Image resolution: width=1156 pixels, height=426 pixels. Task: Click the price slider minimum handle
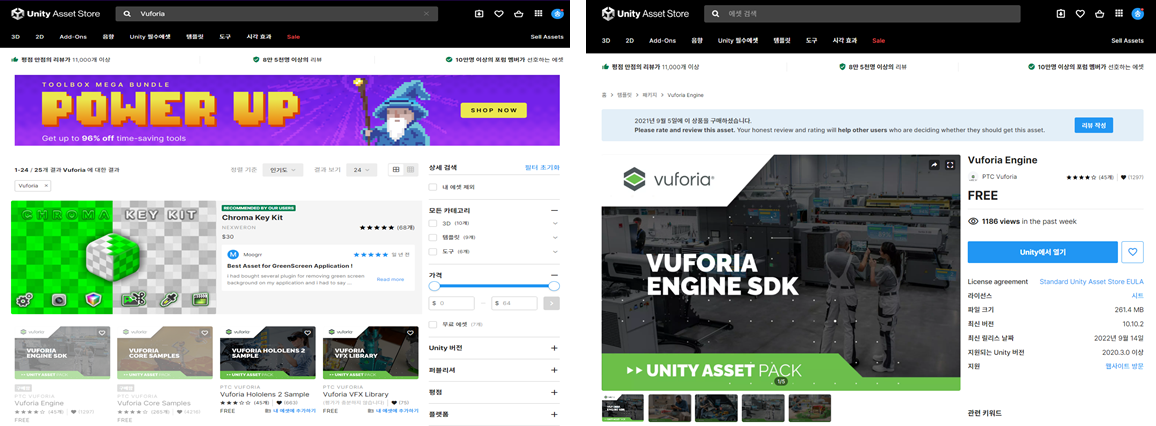pyautogui.click(x=434, y=286)
